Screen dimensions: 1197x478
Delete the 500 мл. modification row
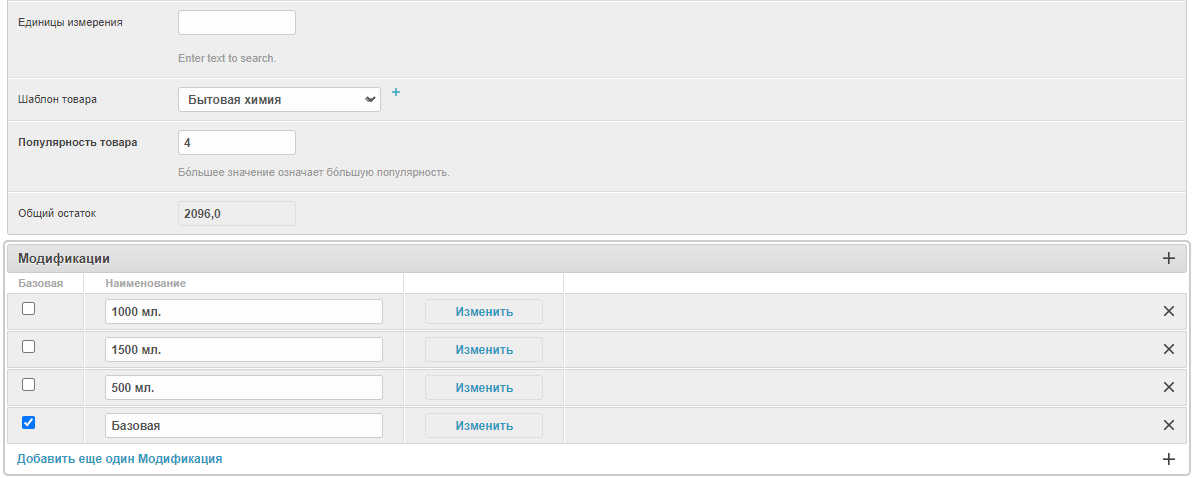point(1168,387)
